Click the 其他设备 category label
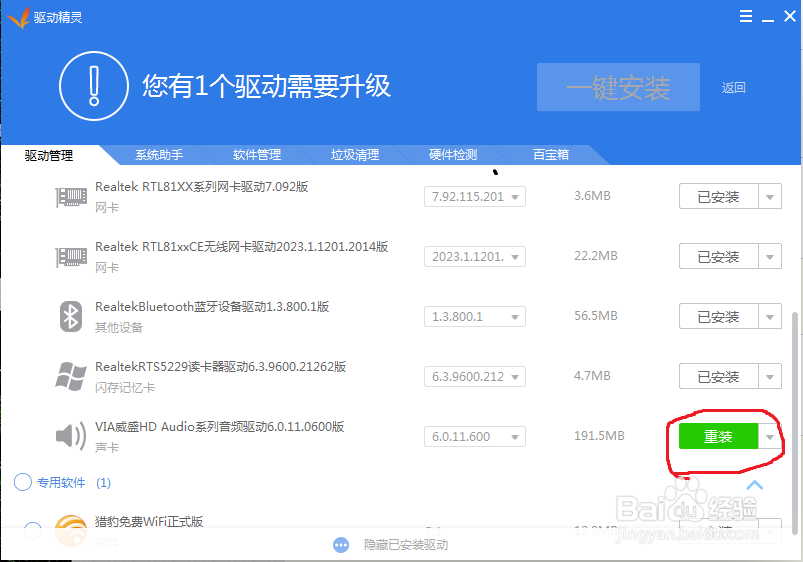 [119, 328]
